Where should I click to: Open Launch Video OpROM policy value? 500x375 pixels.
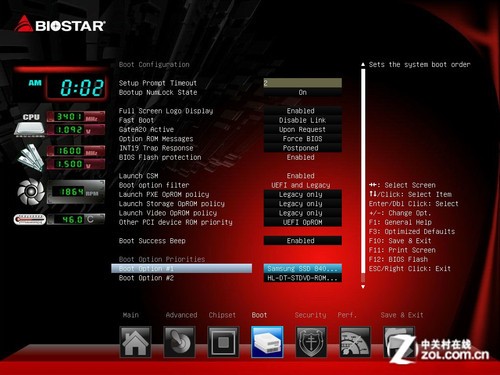click(x=303, y=213)
